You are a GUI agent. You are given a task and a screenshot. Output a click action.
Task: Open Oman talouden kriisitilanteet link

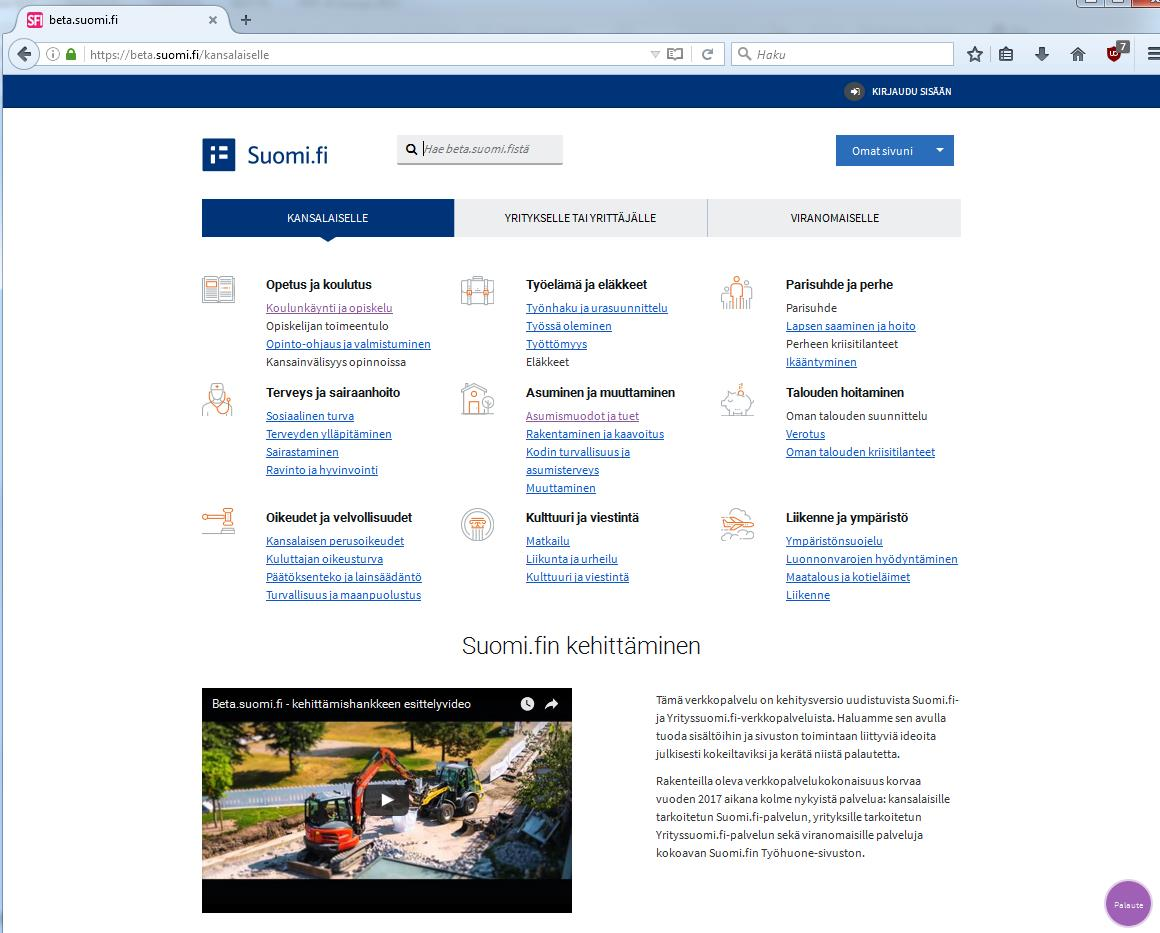point(860,452)
